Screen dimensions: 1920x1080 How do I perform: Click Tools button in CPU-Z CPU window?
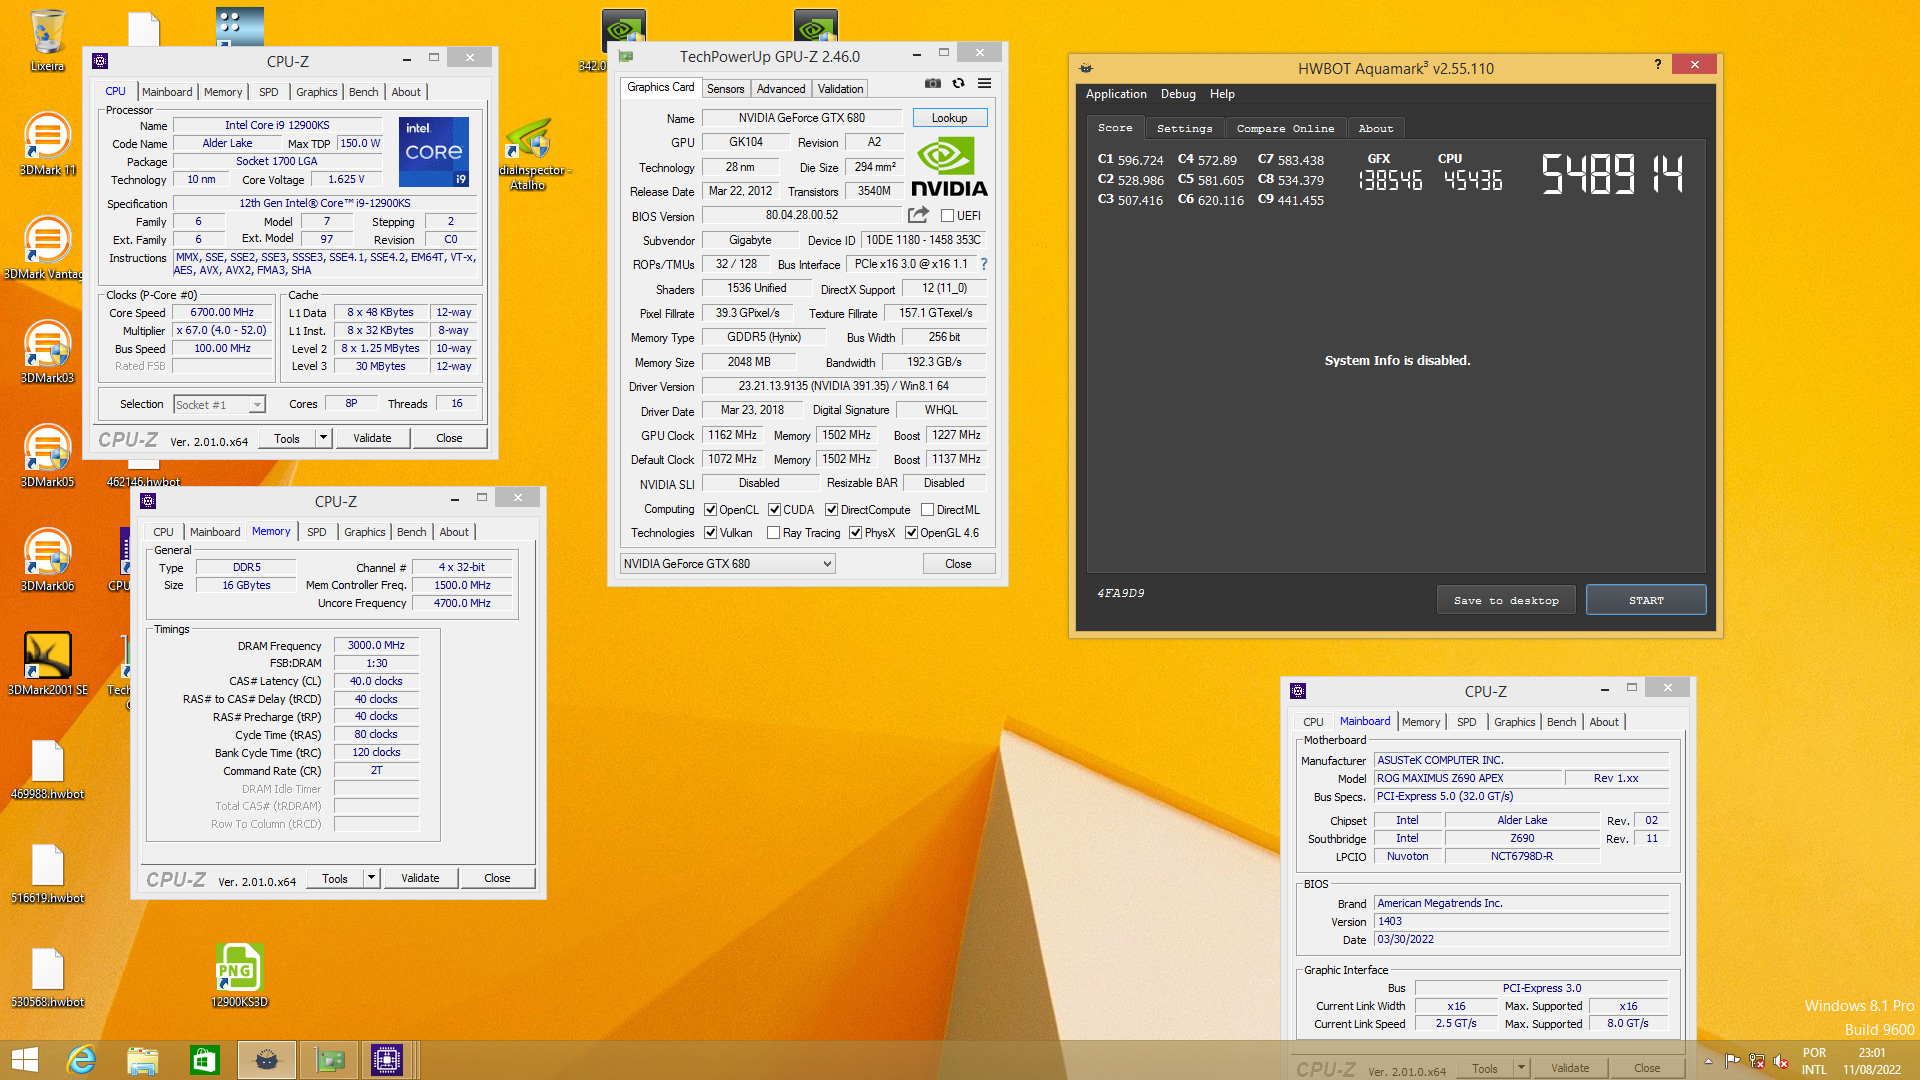coord(287,438)
